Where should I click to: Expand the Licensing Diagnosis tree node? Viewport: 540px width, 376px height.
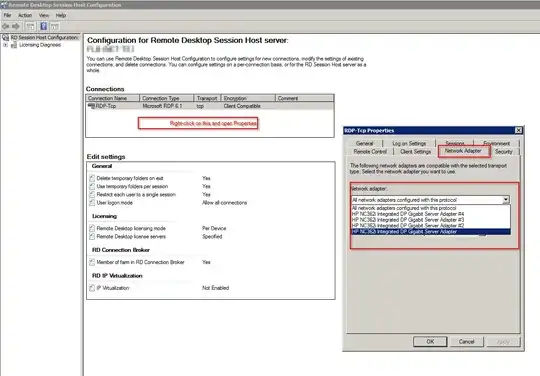[5, 45]
